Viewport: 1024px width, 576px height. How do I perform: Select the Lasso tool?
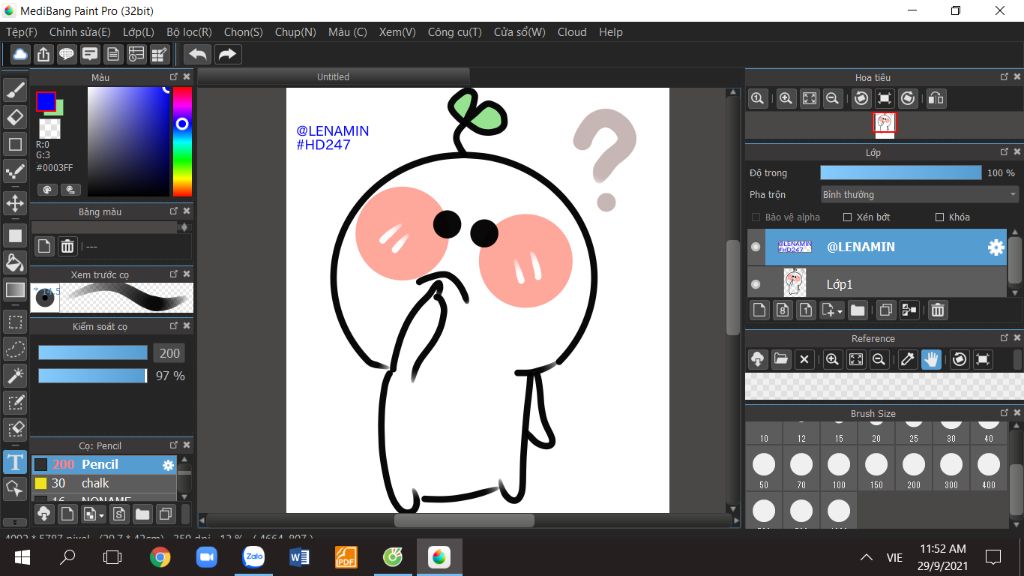[15, 349]
